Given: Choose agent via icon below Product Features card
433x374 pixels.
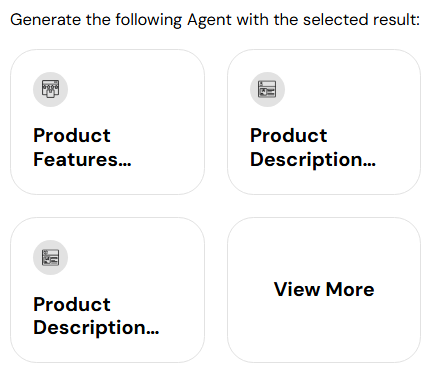Looking at the screenshot, I should 50,257.
